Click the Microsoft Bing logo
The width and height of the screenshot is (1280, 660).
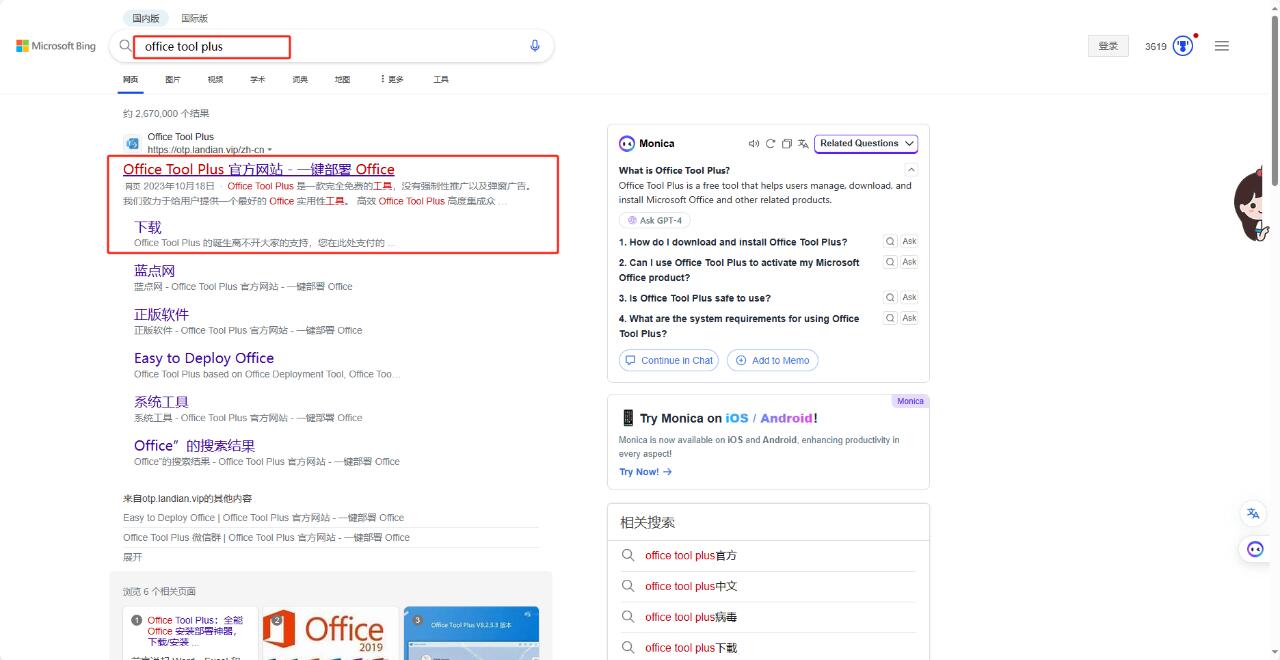56,46
